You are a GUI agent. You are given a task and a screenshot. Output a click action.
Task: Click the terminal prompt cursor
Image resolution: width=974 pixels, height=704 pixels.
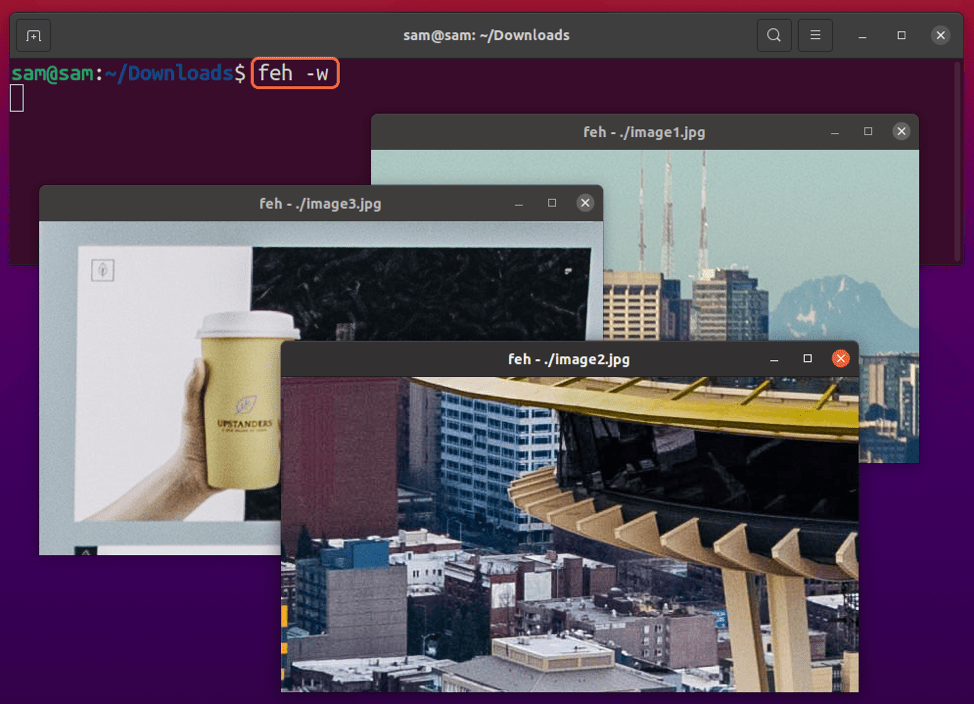coord(16,98)
